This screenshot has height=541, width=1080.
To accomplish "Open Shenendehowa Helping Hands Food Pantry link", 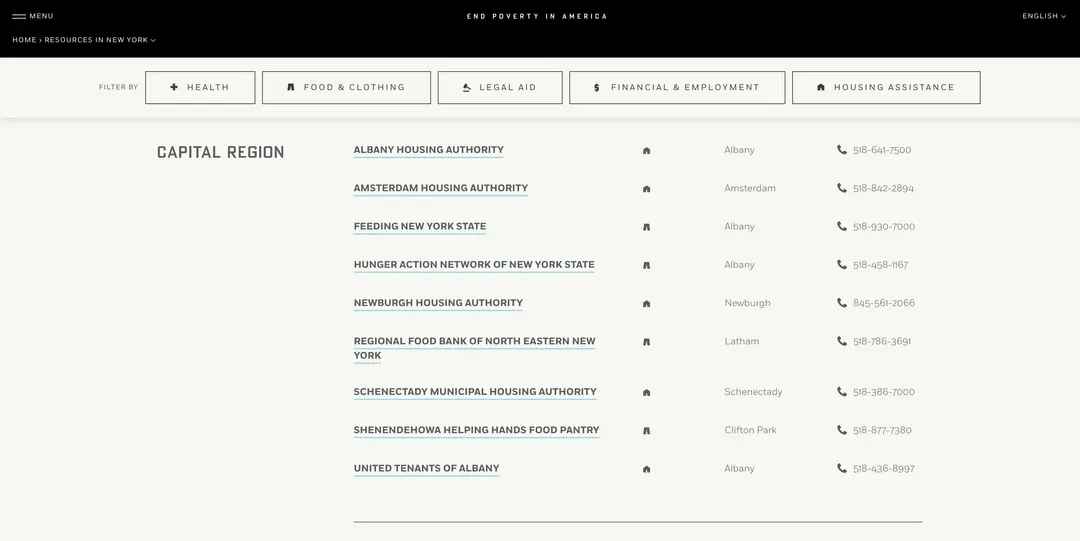I will point(476,429).
